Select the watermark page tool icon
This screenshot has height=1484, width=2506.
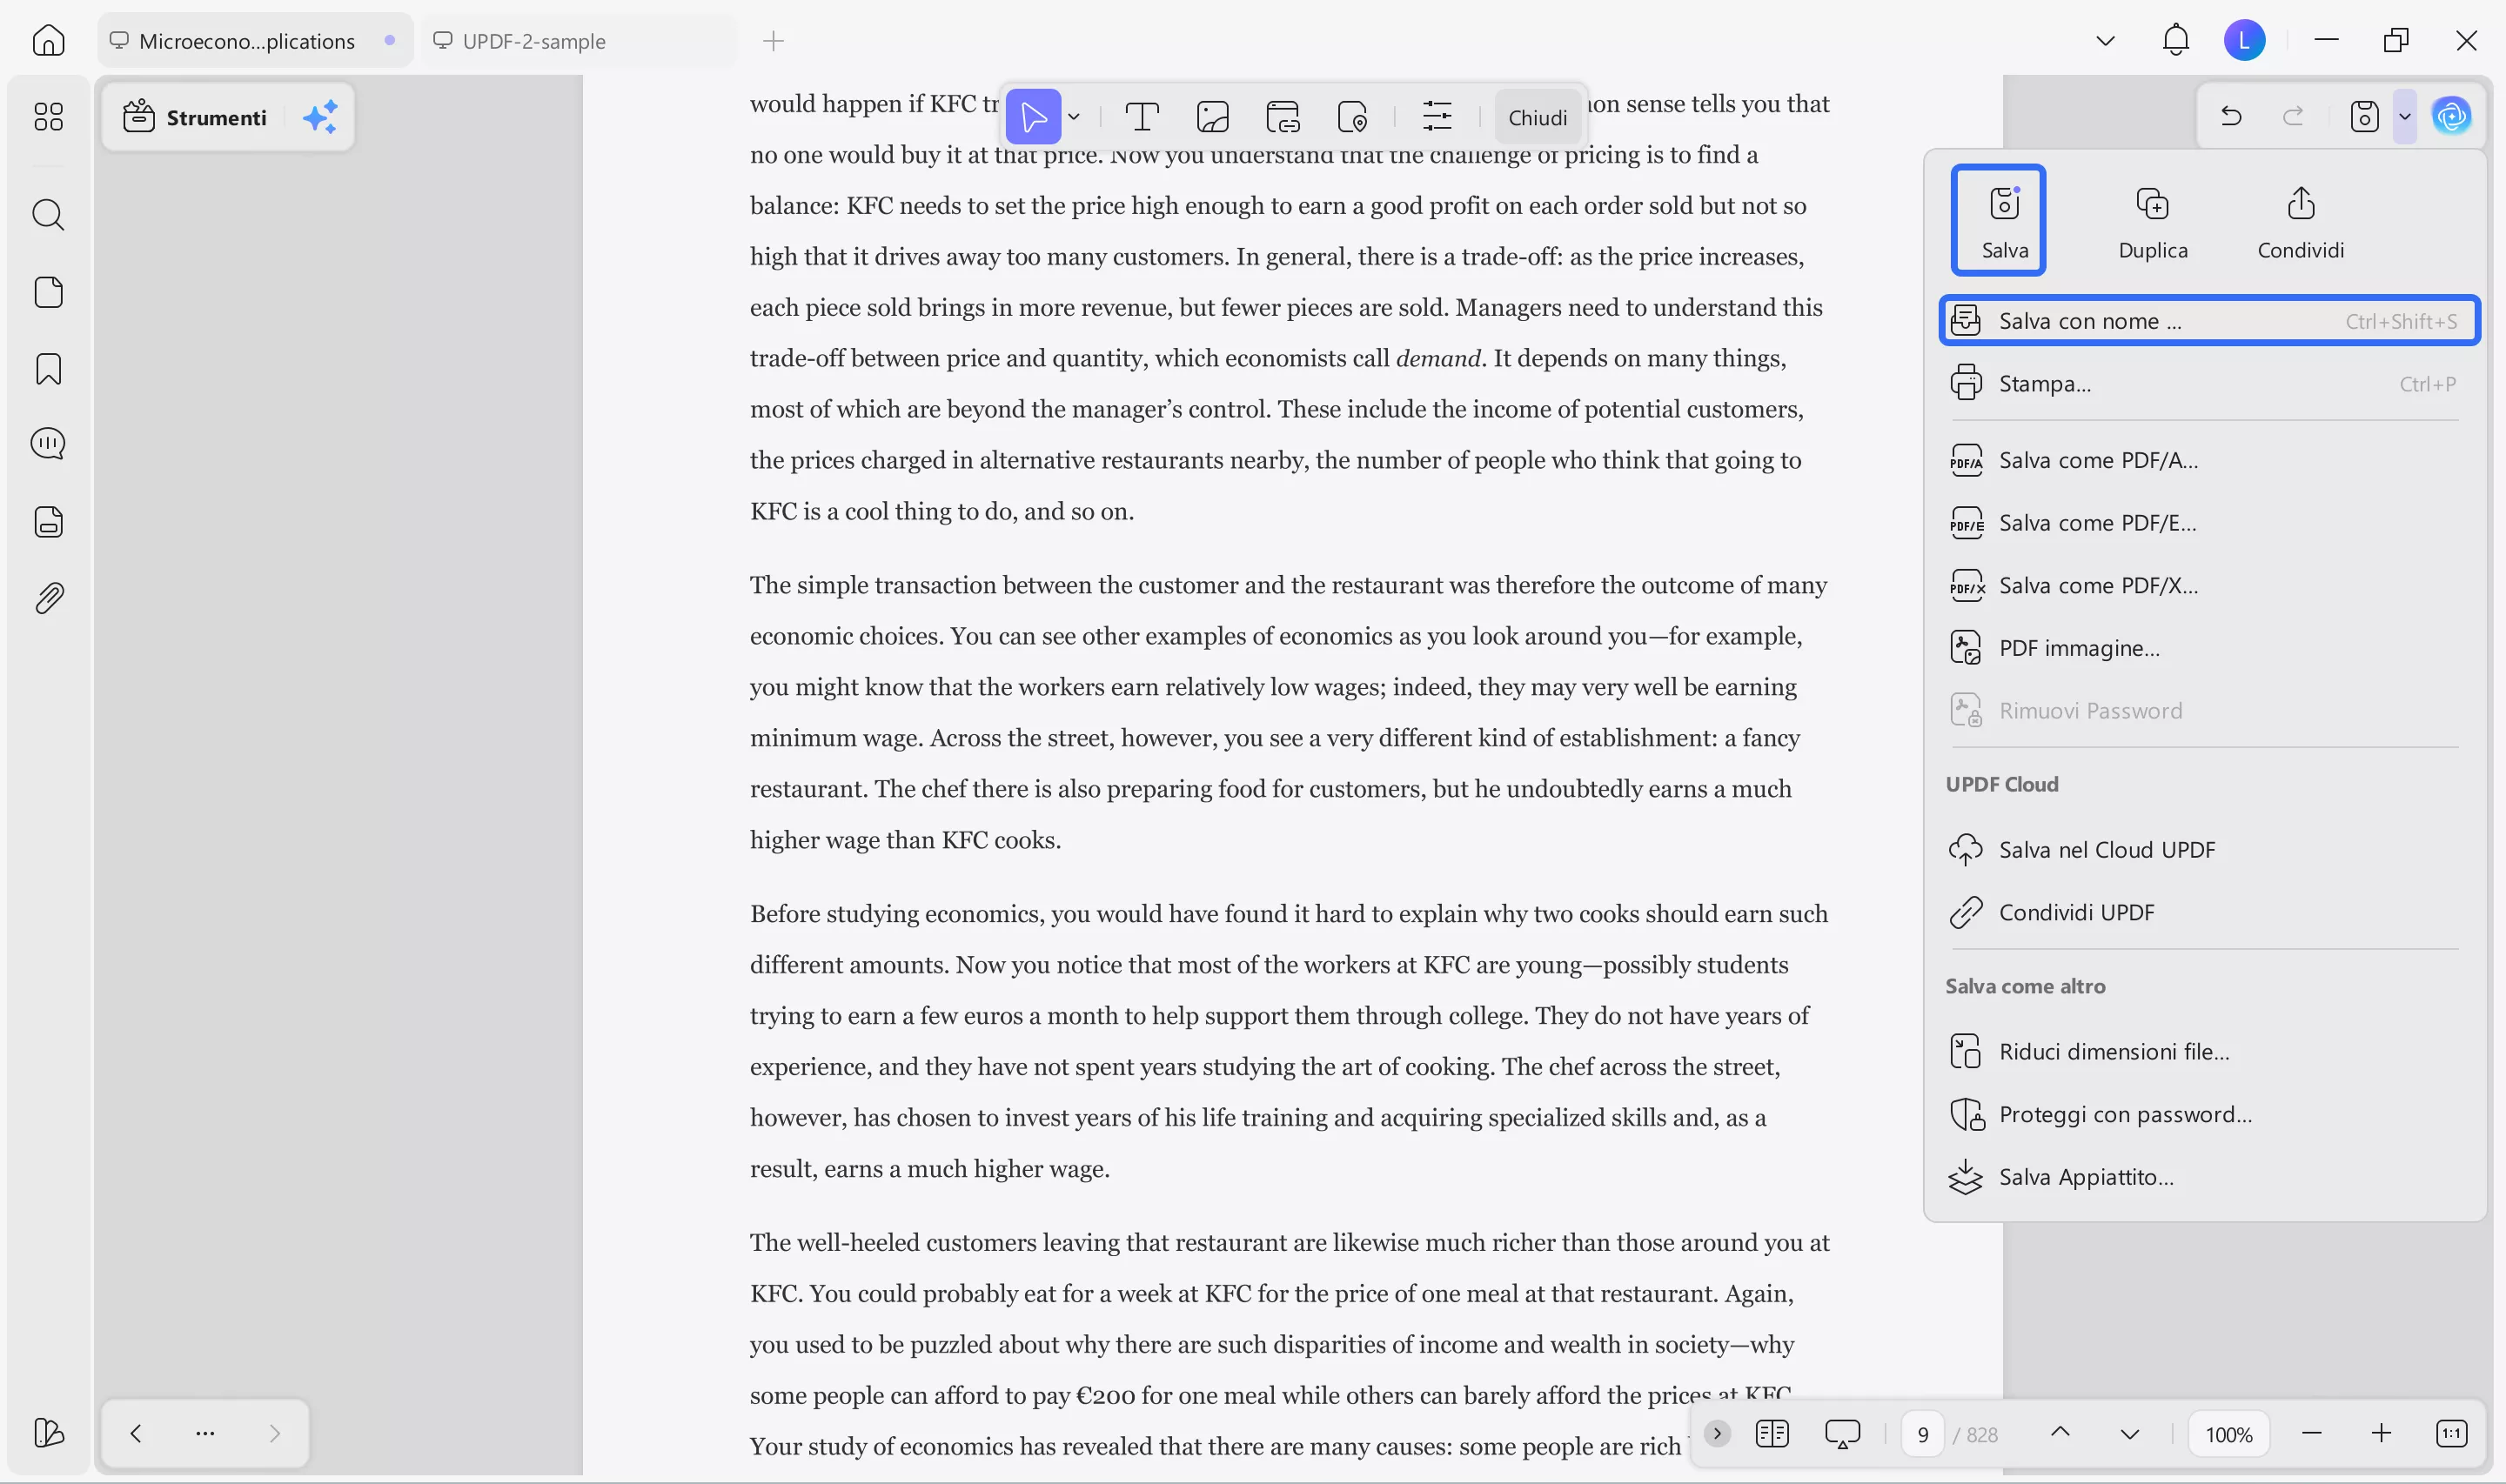pyautogui.click(x=1352, y=117)
